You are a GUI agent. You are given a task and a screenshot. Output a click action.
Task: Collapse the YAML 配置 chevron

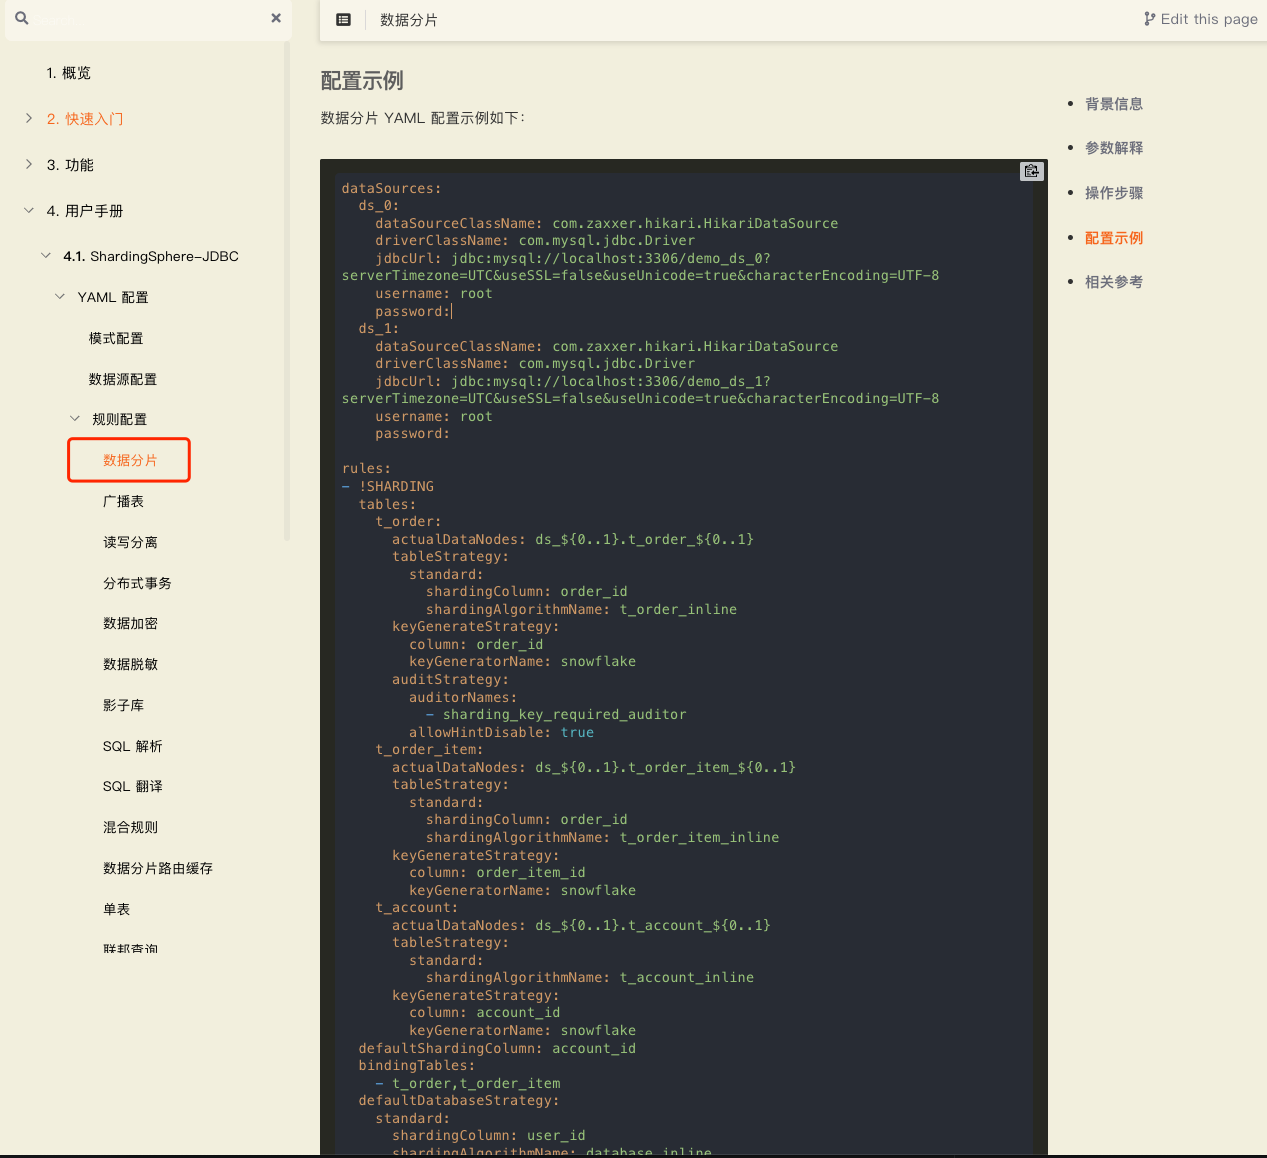60,297
